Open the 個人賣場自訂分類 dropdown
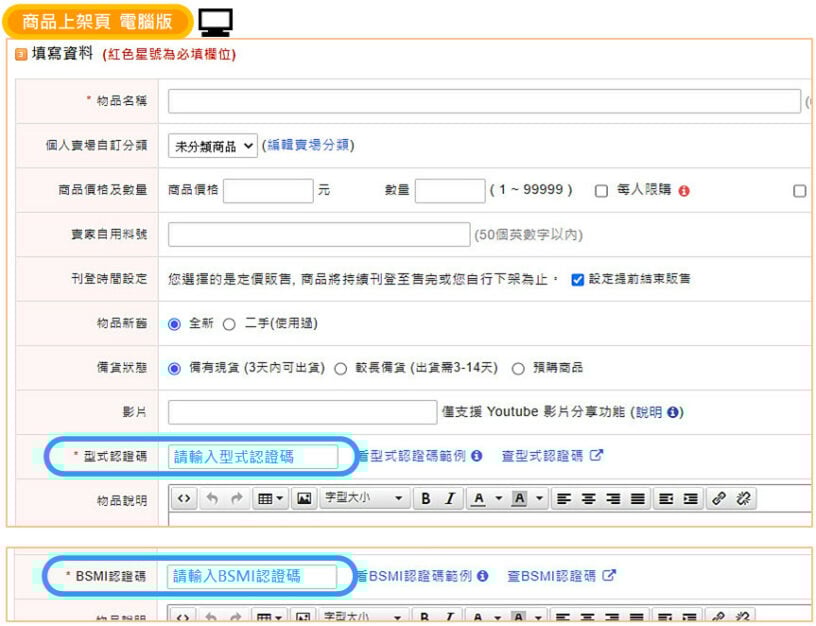816x626 pixels. point(215,145)
